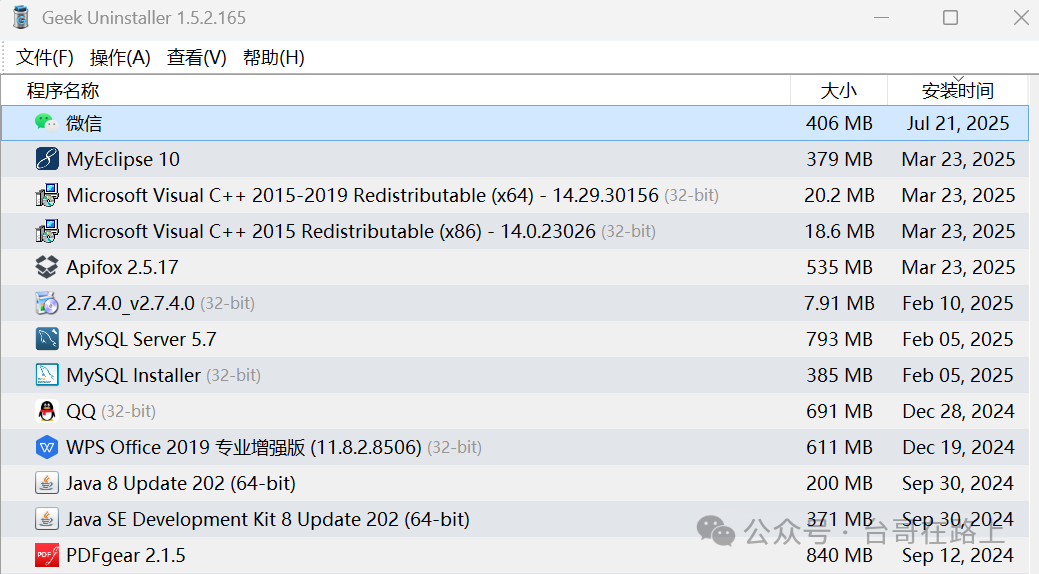The width and height of the screenshot is (1039, 574).
Task: Open the 帮助(H) menu
Action: (273, 58)
